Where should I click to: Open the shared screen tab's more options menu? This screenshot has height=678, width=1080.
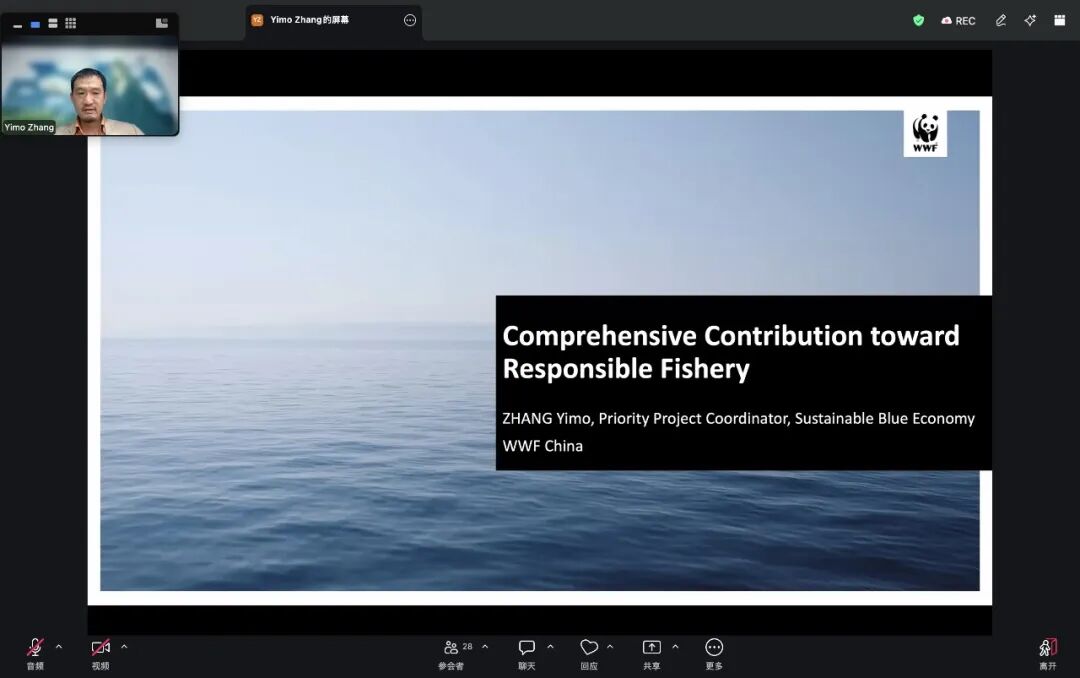[410, 21]
